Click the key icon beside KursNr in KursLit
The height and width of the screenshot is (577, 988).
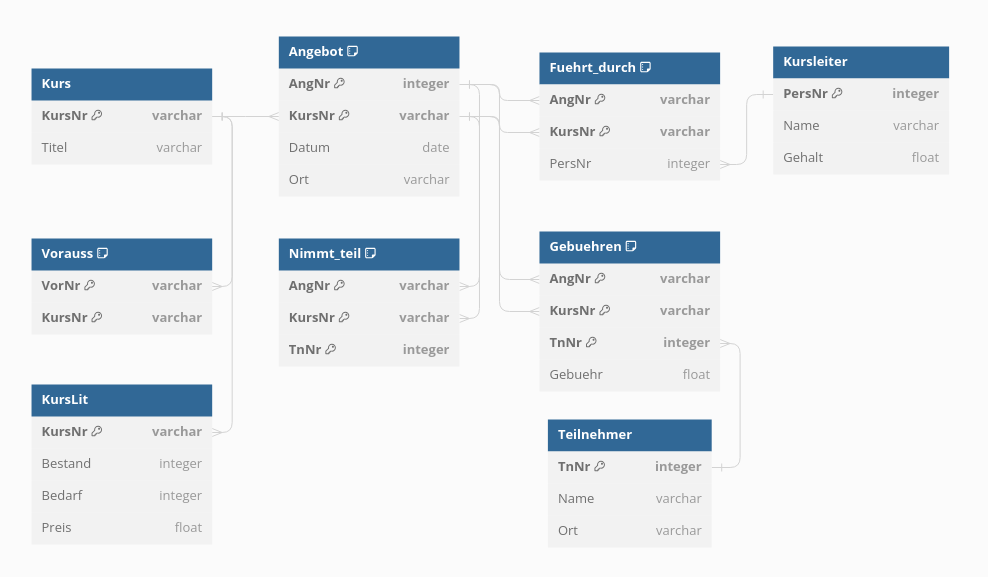click(97, 431)
